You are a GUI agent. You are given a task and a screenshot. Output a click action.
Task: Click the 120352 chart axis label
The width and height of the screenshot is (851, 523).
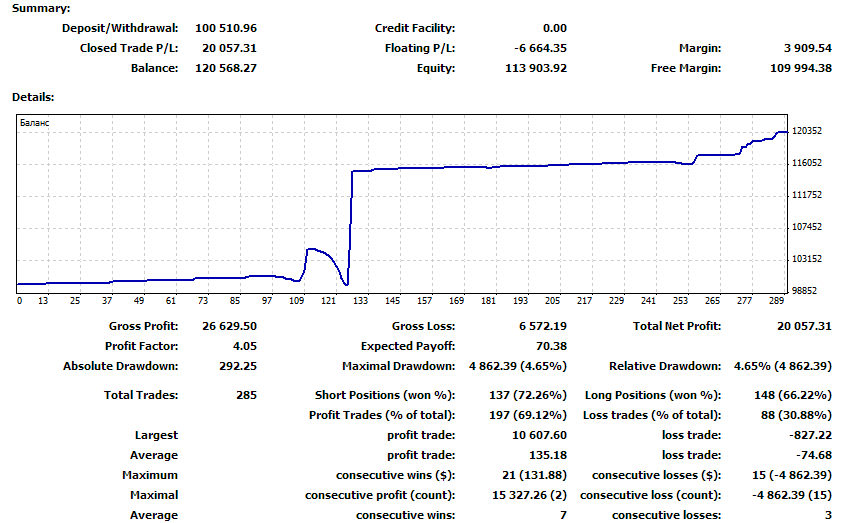[x=807, y=131]
